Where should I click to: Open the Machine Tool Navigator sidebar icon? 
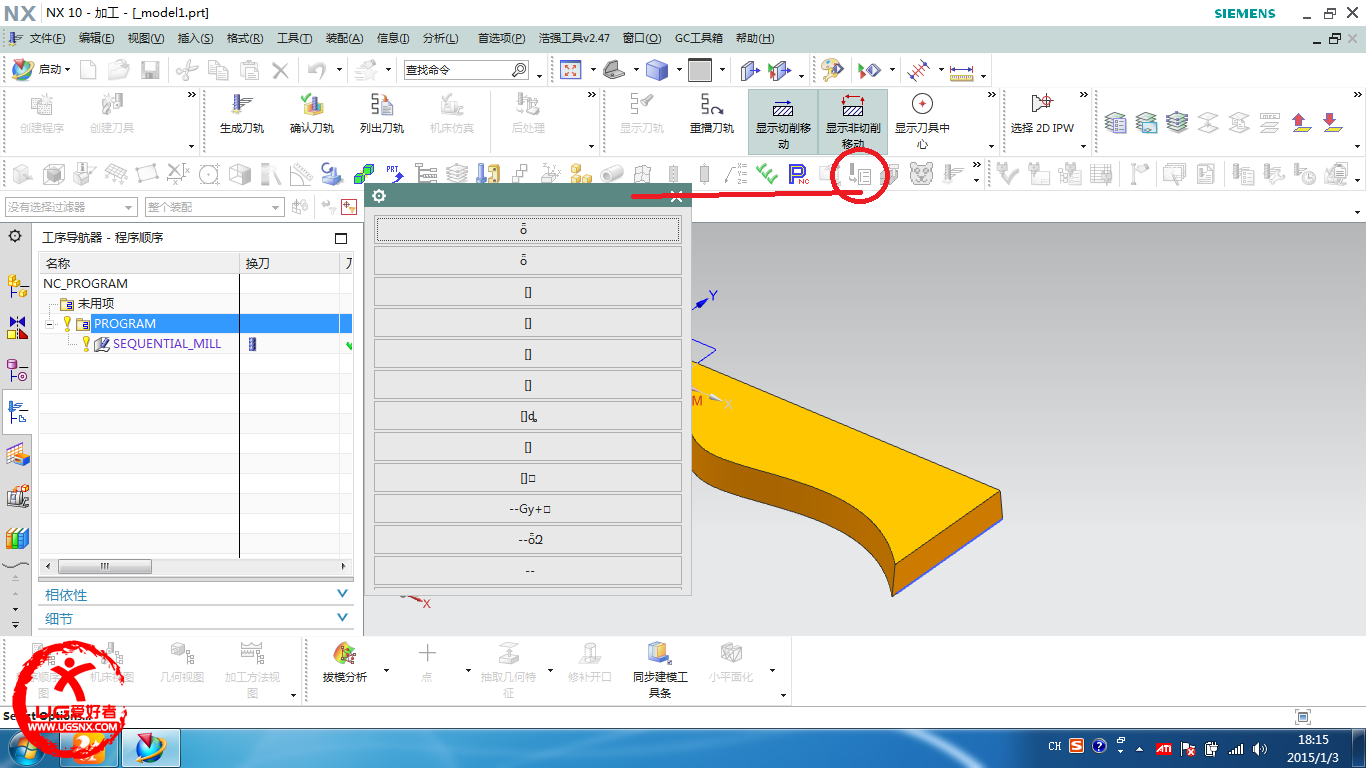pos(17,496)
